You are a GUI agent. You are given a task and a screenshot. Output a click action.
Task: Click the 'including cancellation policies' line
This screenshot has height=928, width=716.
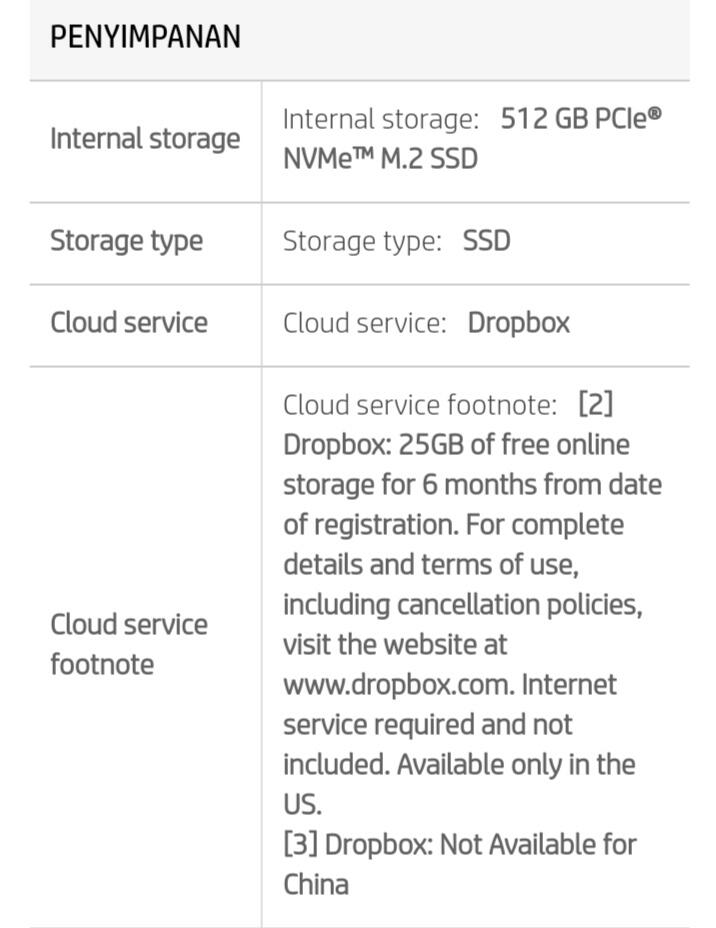point(463,605)
